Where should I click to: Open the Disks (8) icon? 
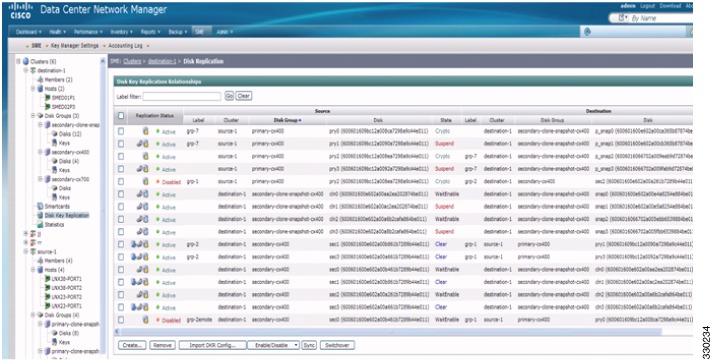(x=55, y=333)
